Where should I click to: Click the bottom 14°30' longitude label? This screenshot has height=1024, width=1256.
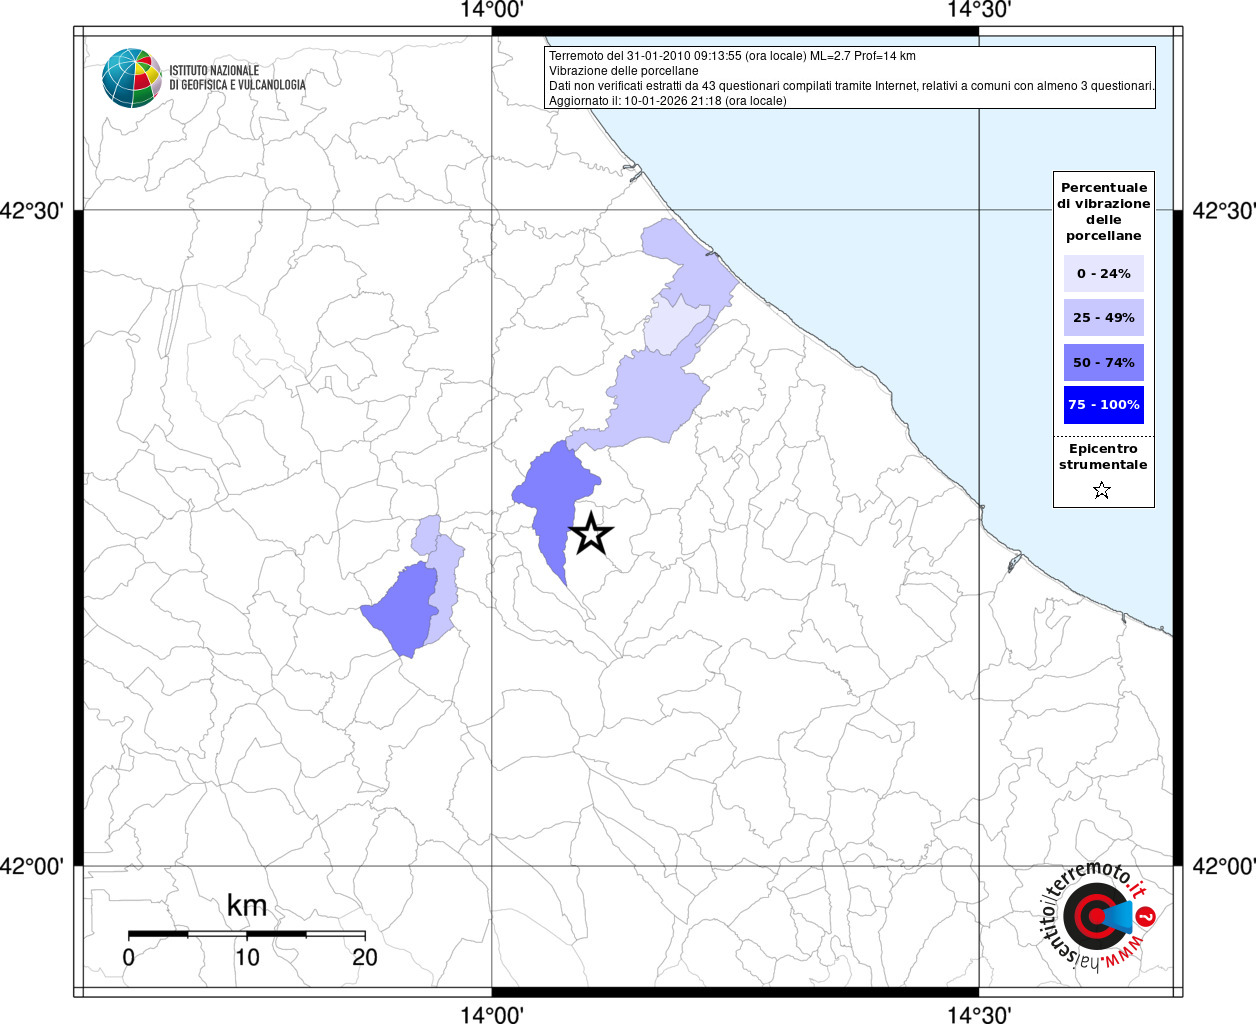click(x=979, y=1014)
